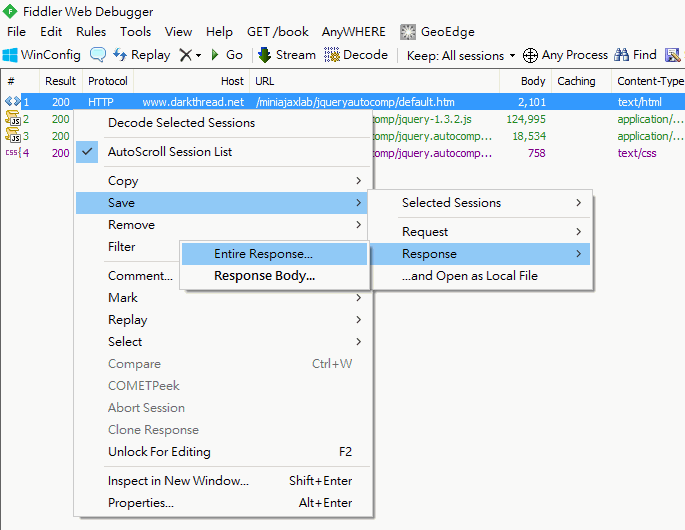This screenshot has height=530, width=685.
Task: Click the Any Process crosshair icon
Action: click(530, 55)
